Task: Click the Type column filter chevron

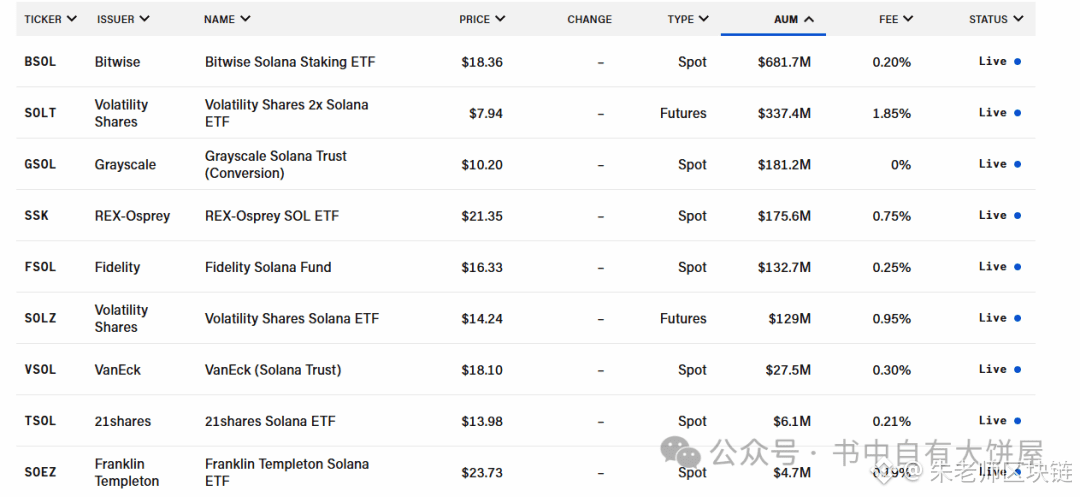Action: (704, 19)
